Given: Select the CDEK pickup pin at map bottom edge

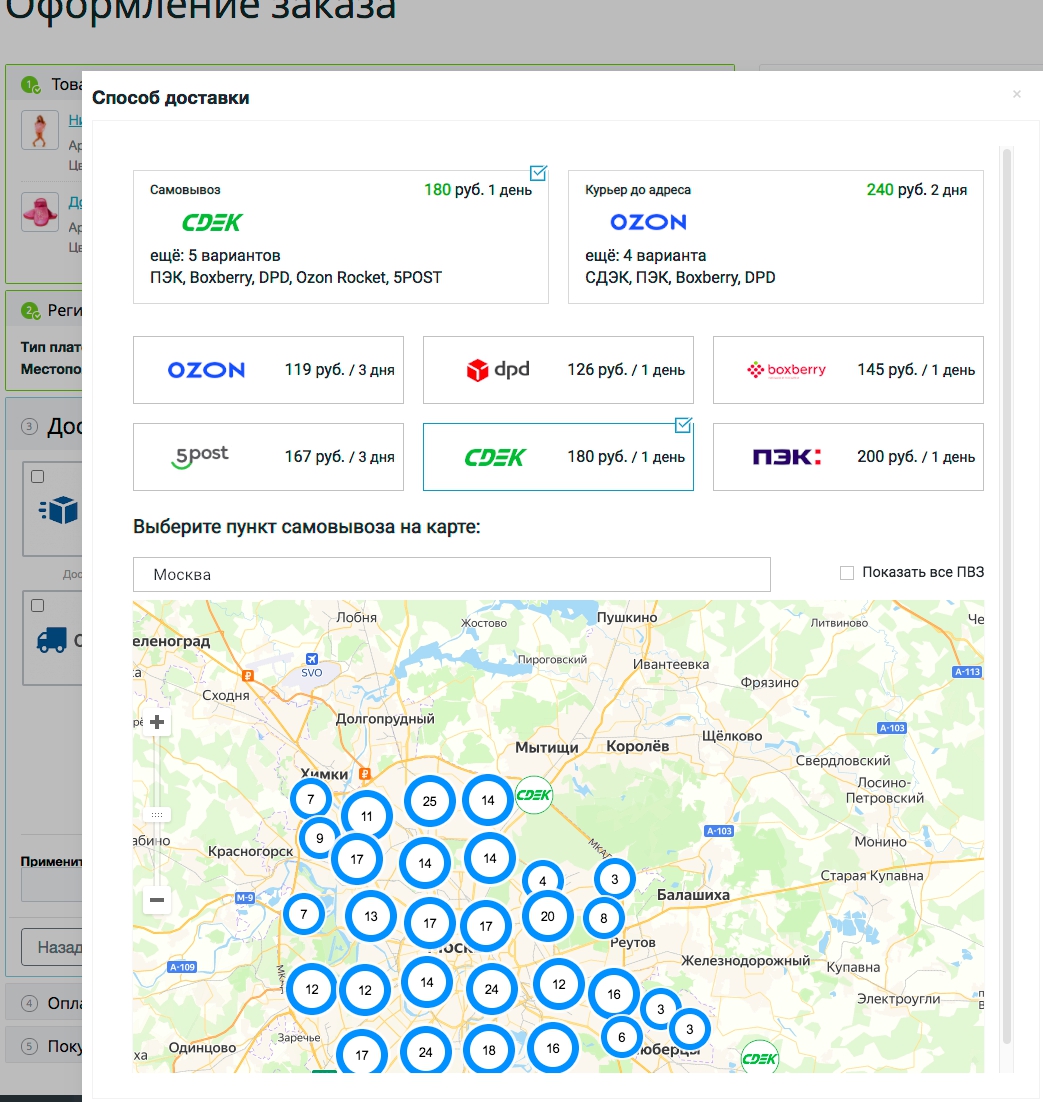Looking at the screenshot, I should click(x=760, y=1057).
